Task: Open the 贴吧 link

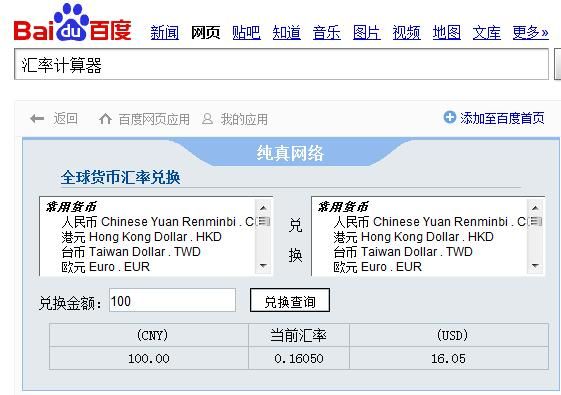Action: [246, 33]
